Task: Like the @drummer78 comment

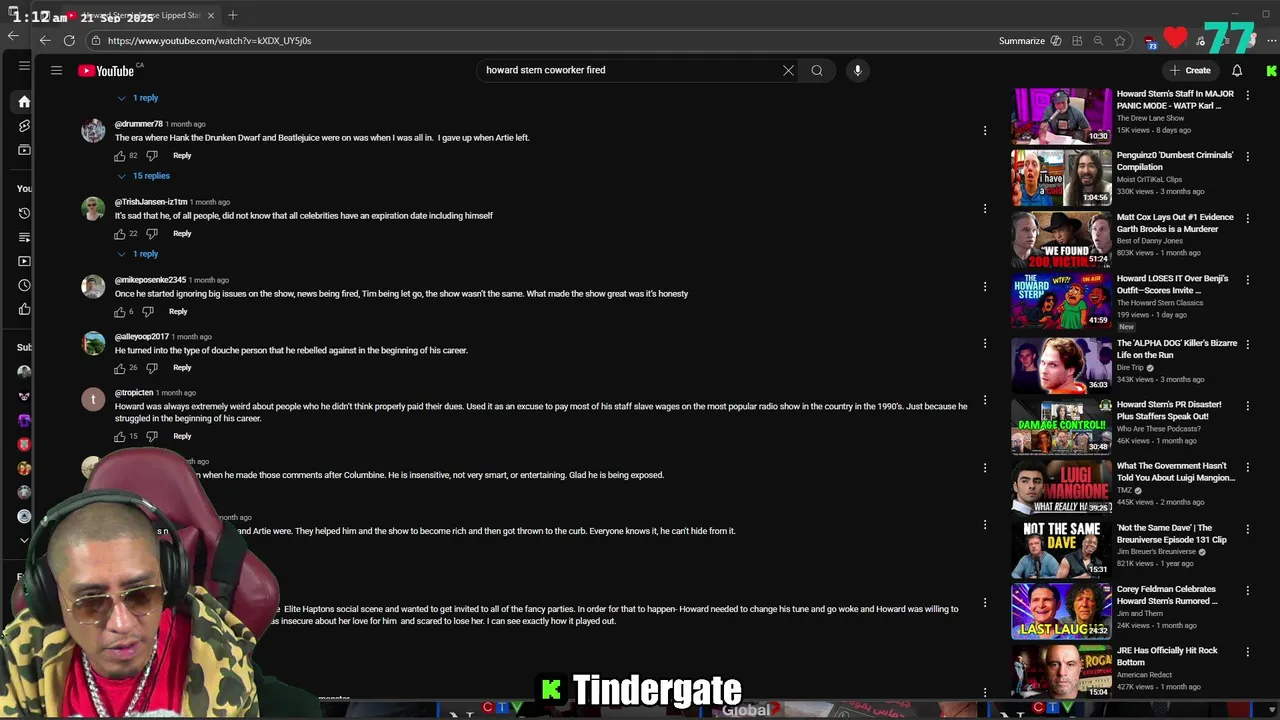Action: point(120,156)
